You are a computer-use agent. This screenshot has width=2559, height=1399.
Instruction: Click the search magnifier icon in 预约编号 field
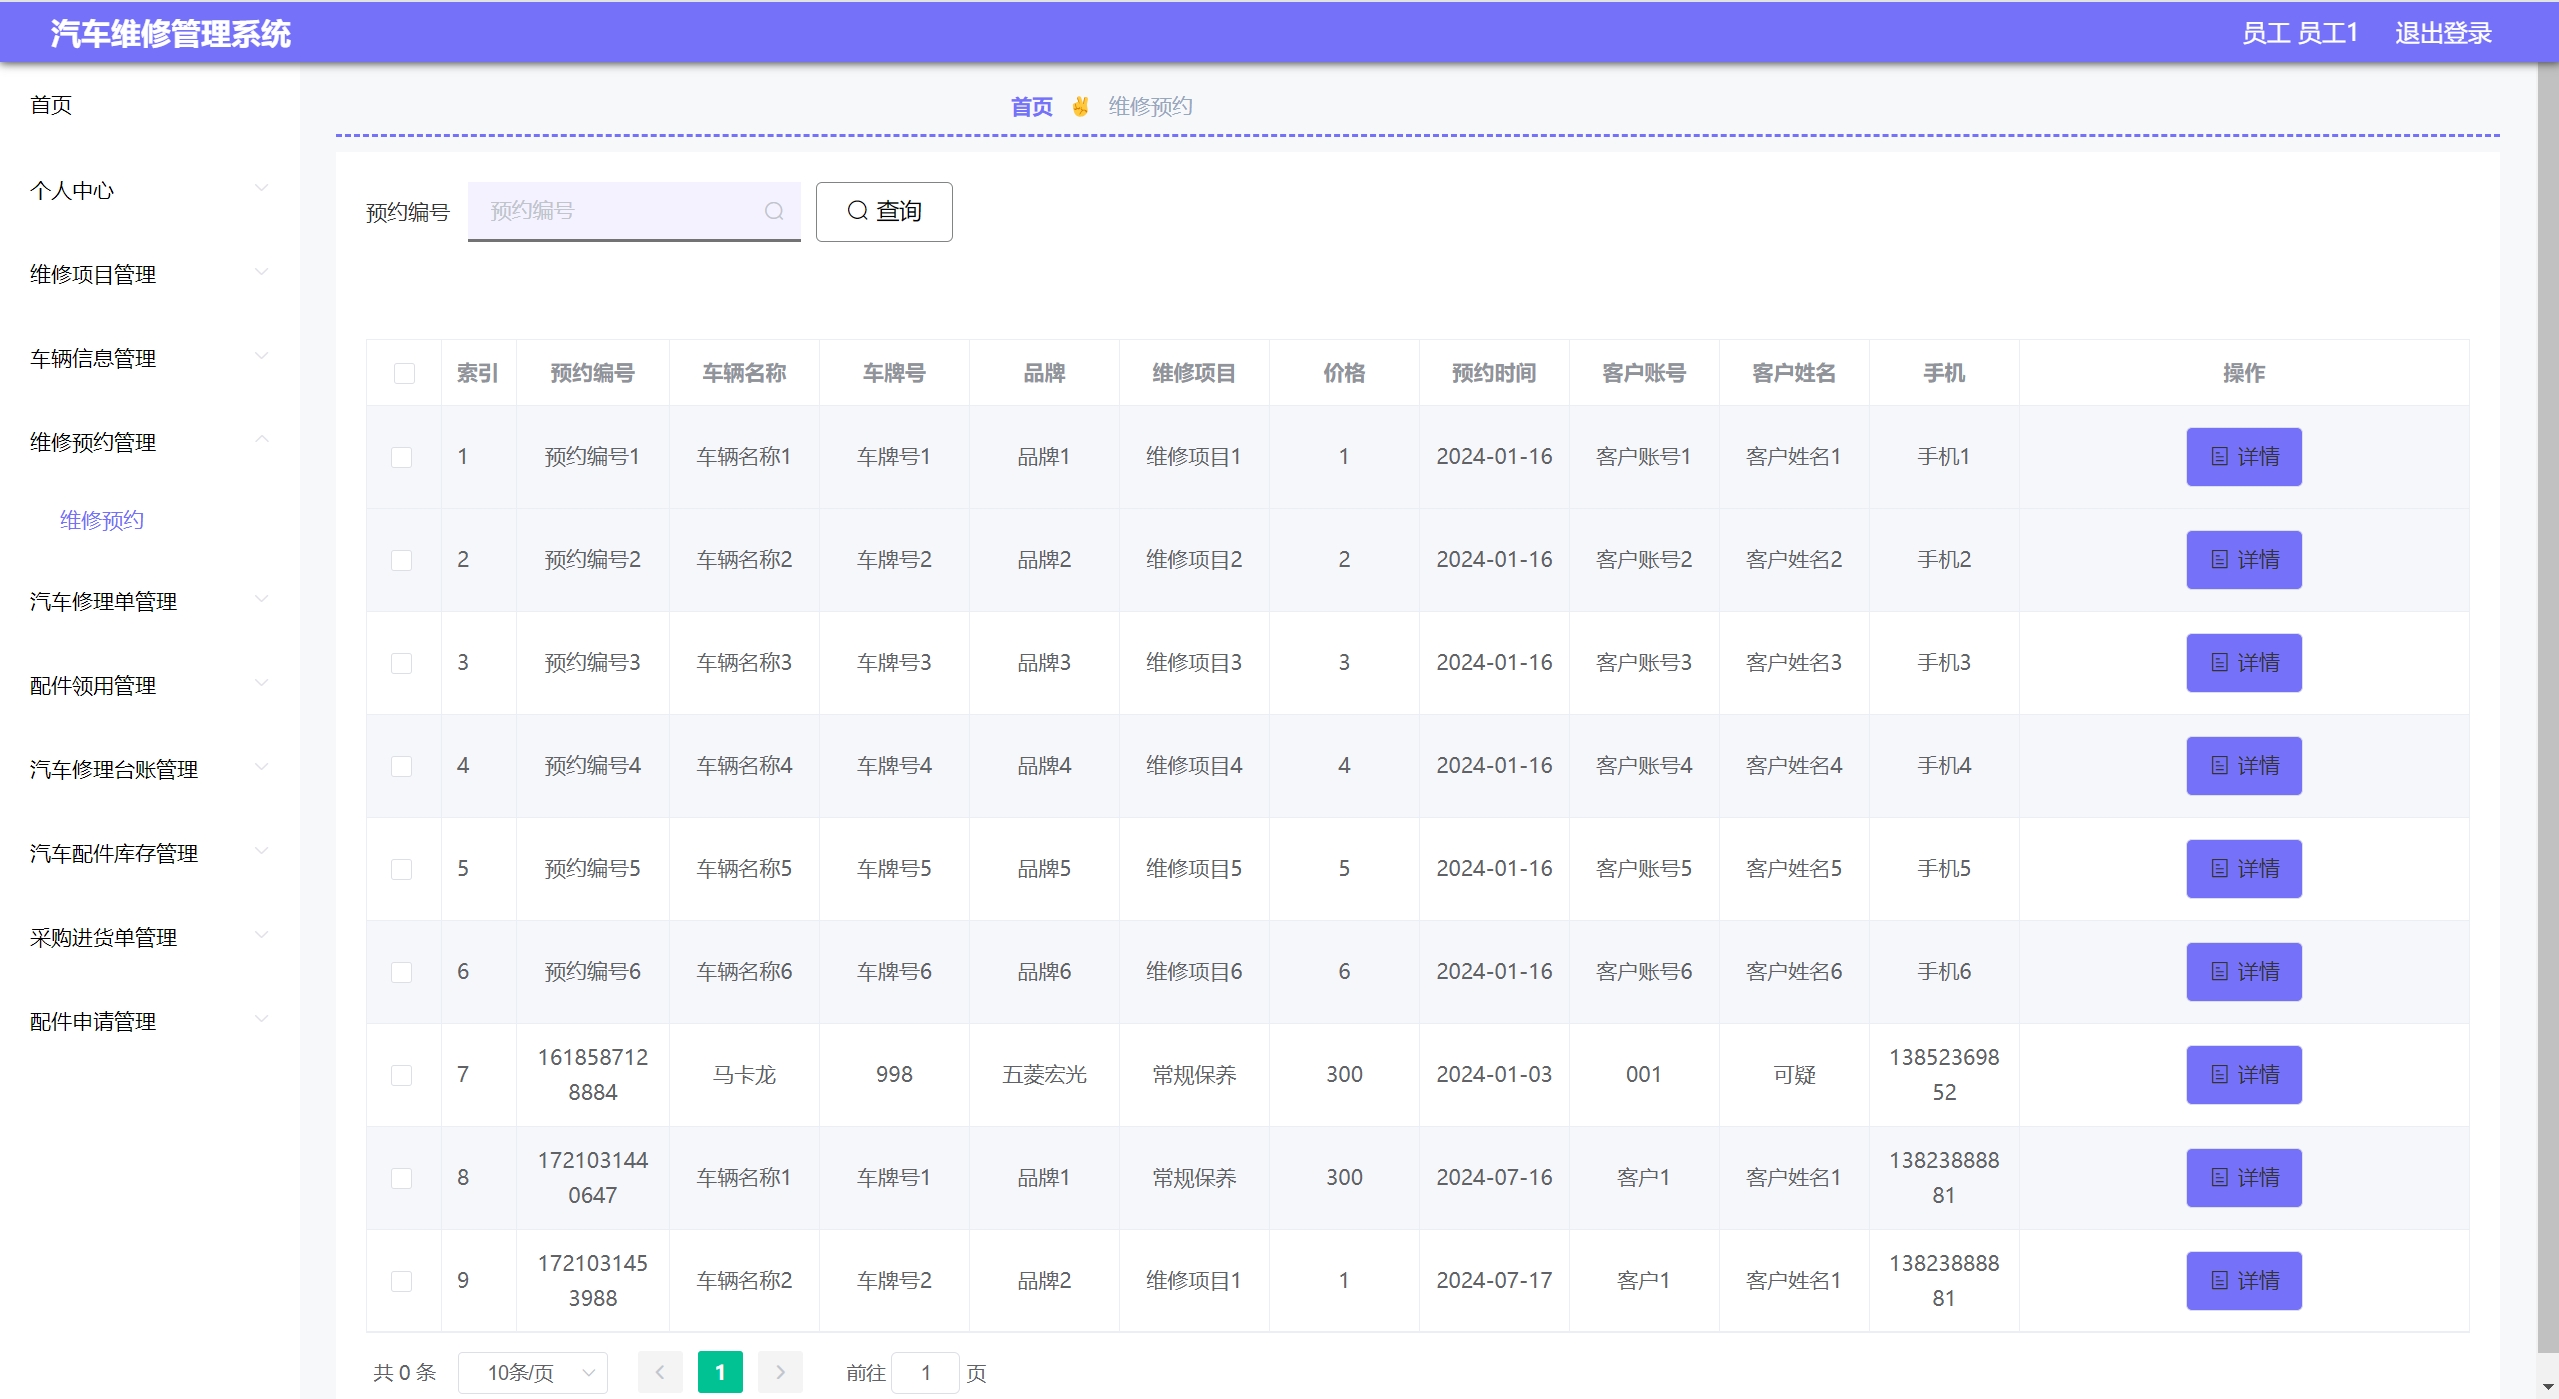point(773,211)
